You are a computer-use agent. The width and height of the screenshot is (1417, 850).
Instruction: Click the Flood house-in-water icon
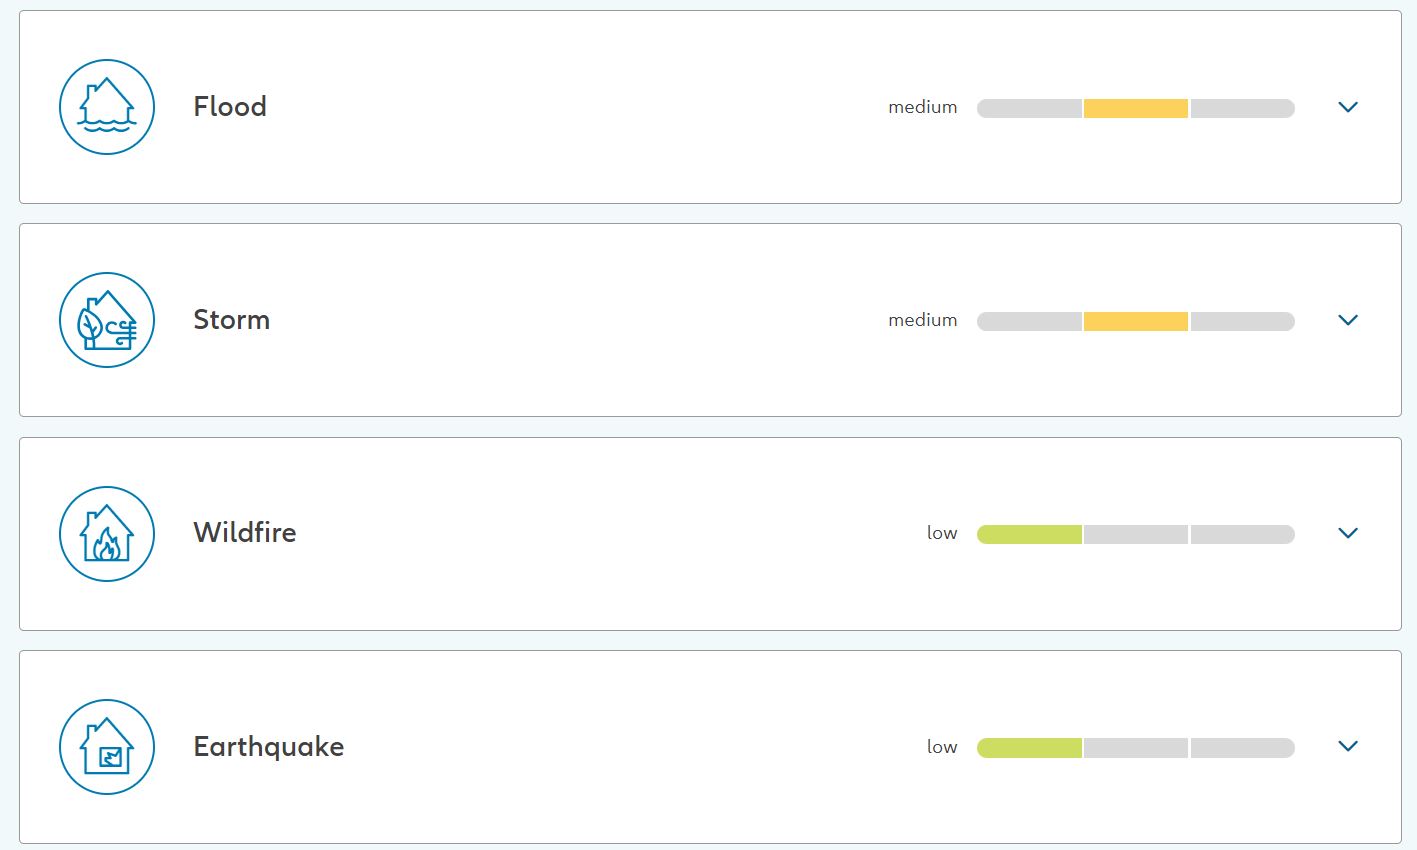coord(107,107)
